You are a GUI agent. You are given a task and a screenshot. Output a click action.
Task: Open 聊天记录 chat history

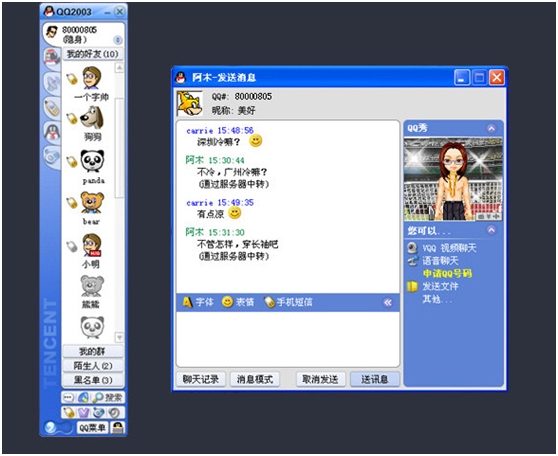pyautogui.click(x=201, y=379)
